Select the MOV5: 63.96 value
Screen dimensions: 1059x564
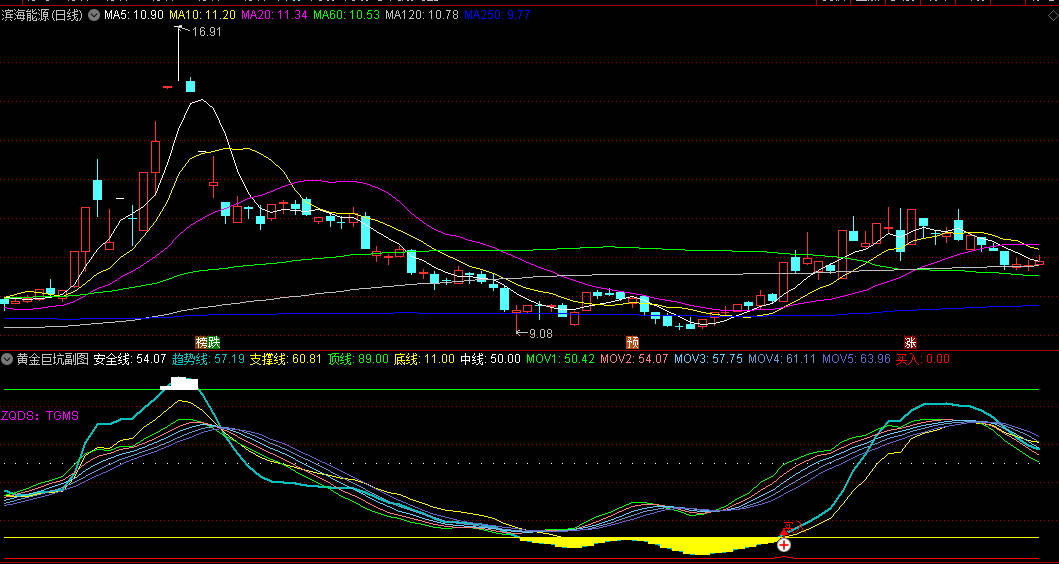tap(856, 359)
